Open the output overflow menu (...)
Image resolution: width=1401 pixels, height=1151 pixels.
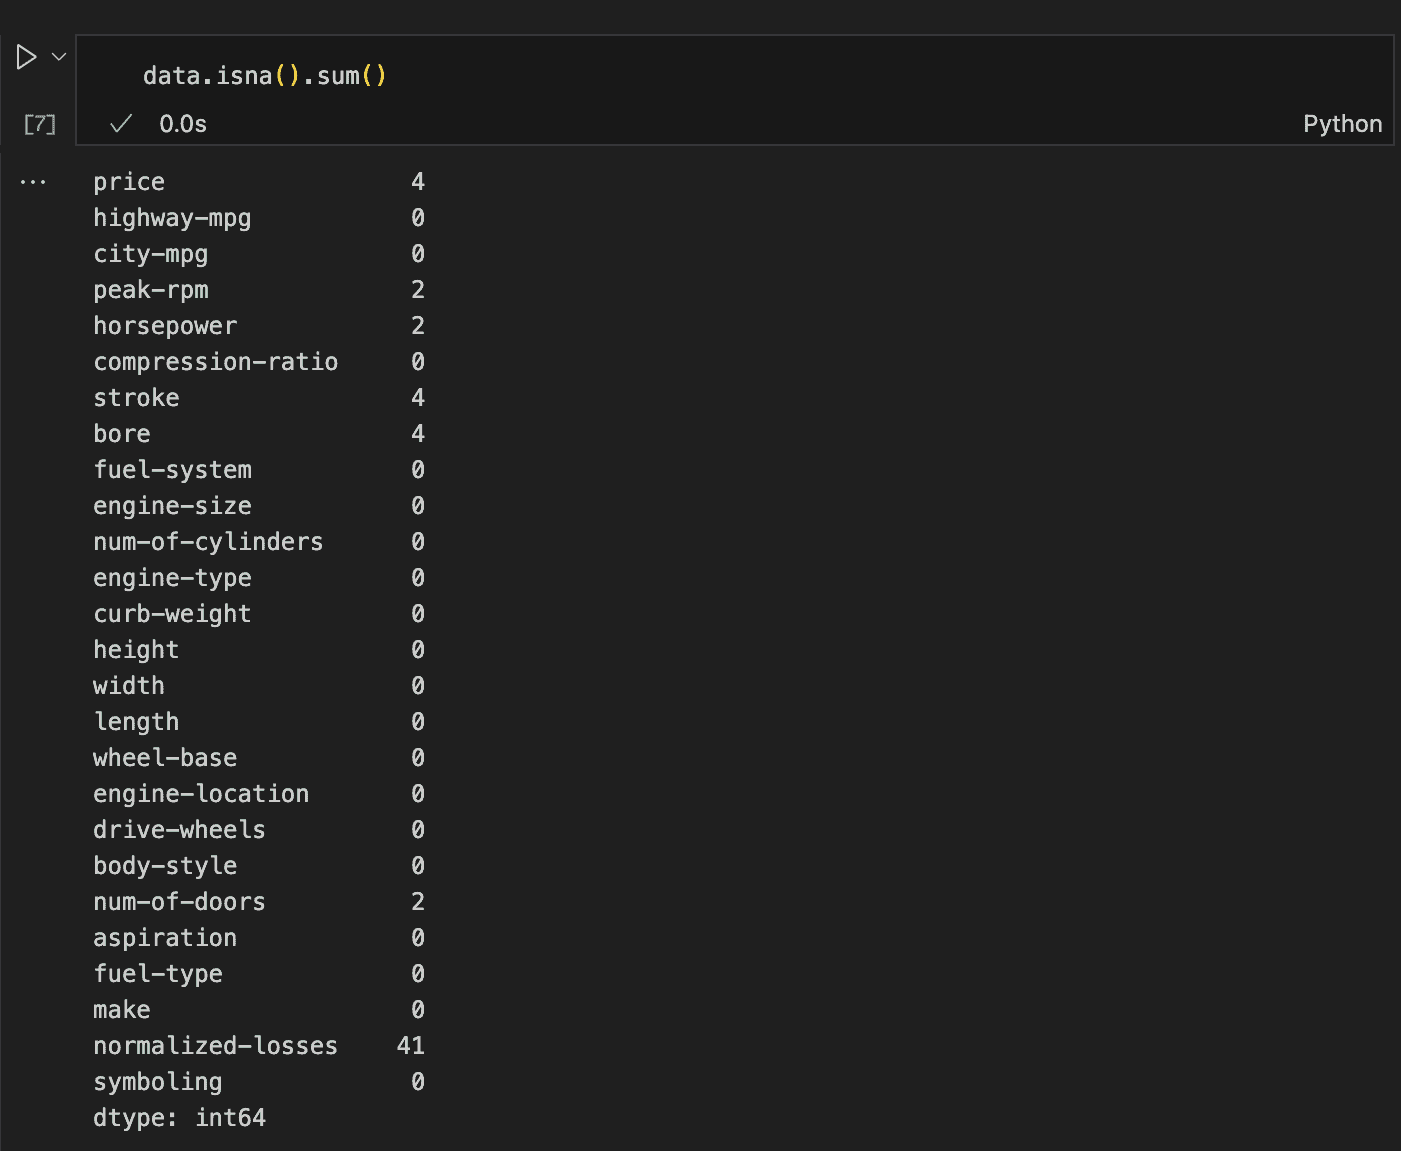[x=34, y=181]
